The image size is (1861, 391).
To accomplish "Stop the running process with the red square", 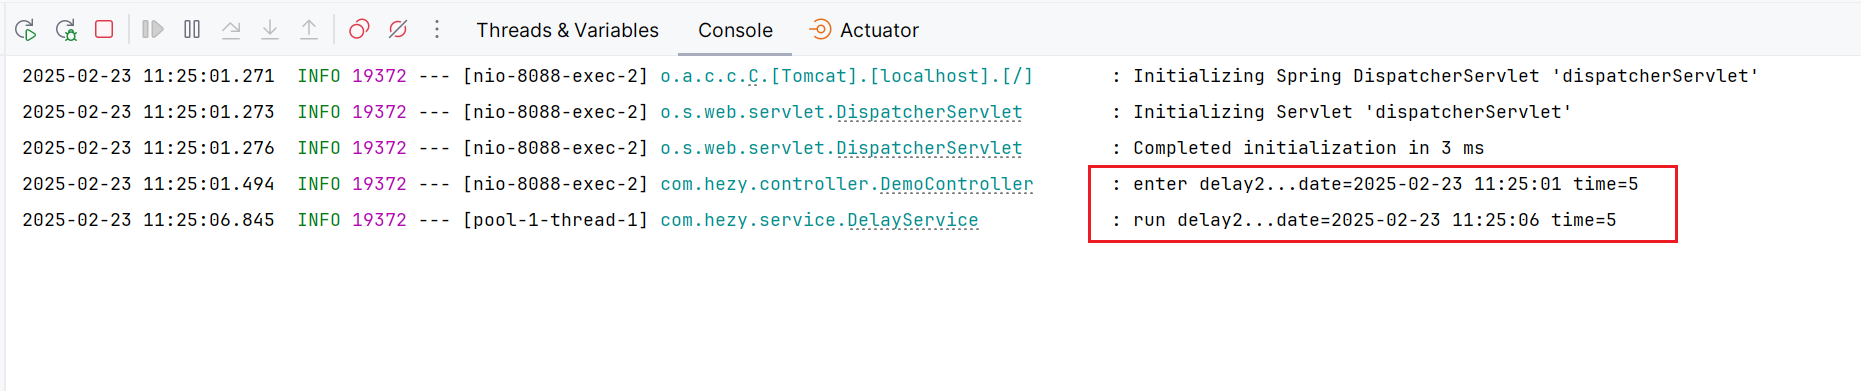I will pos(104,29).
